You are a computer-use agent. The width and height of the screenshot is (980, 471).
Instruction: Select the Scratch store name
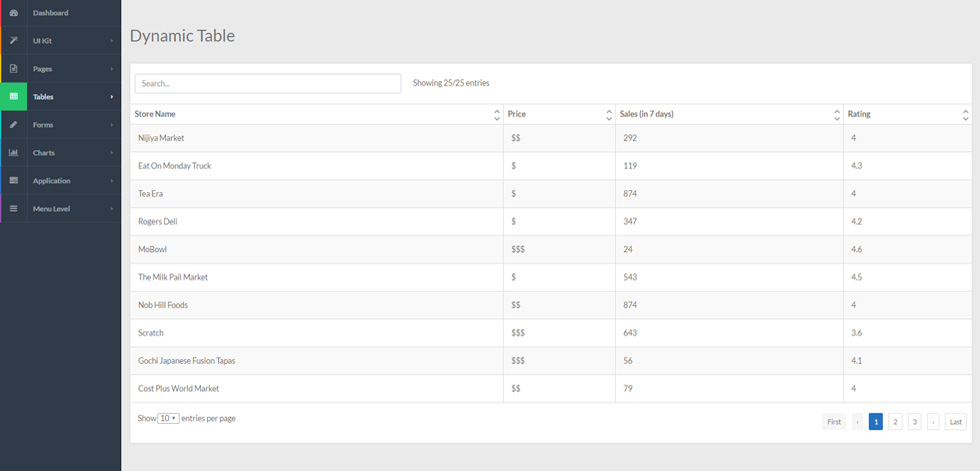point(151,333)
